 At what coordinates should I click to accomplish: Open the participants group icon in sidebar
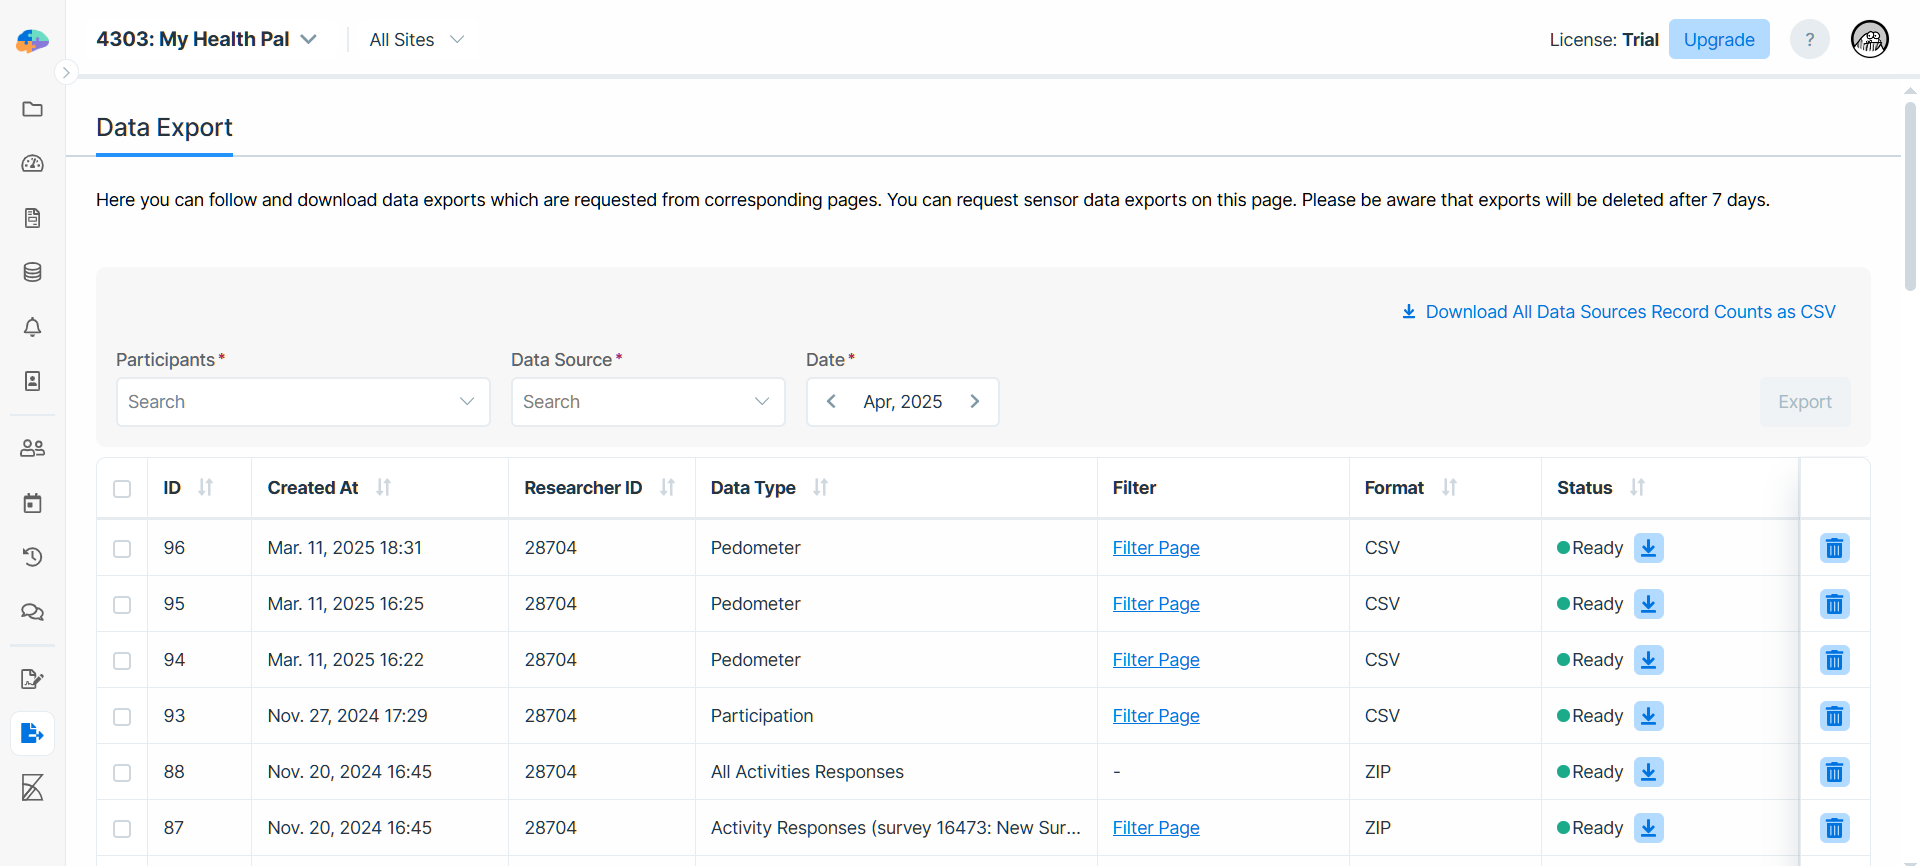(x=32, y=448)
